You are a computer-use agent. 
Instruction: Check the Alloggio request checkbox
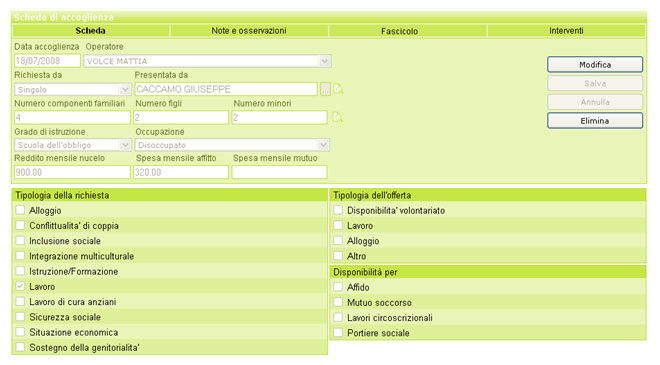tap(20, 210)
